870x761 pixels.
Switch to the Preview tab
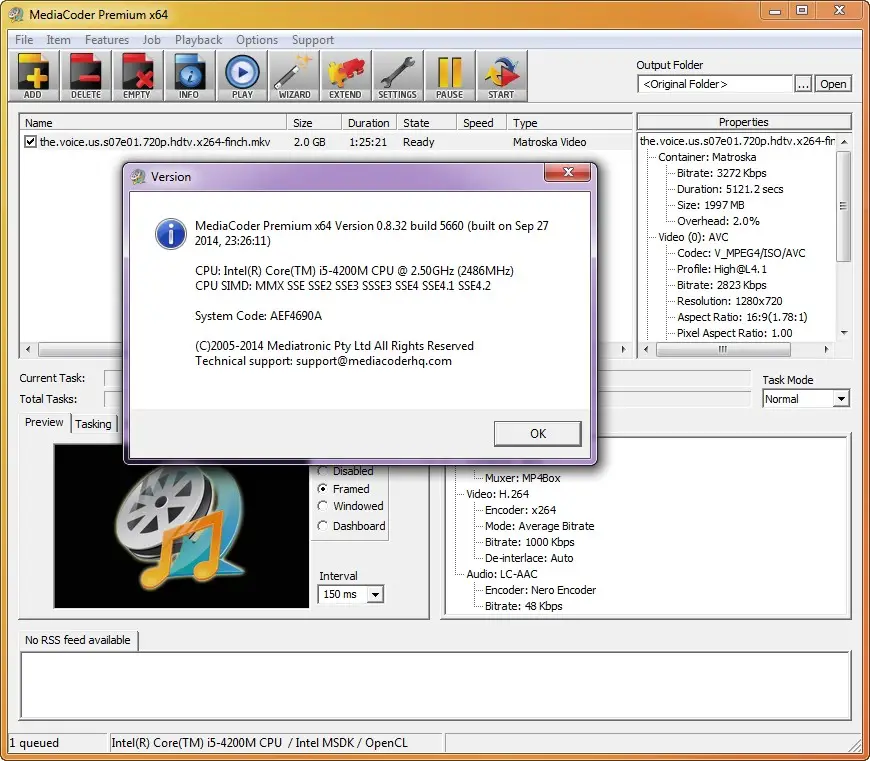click(44, 422)
